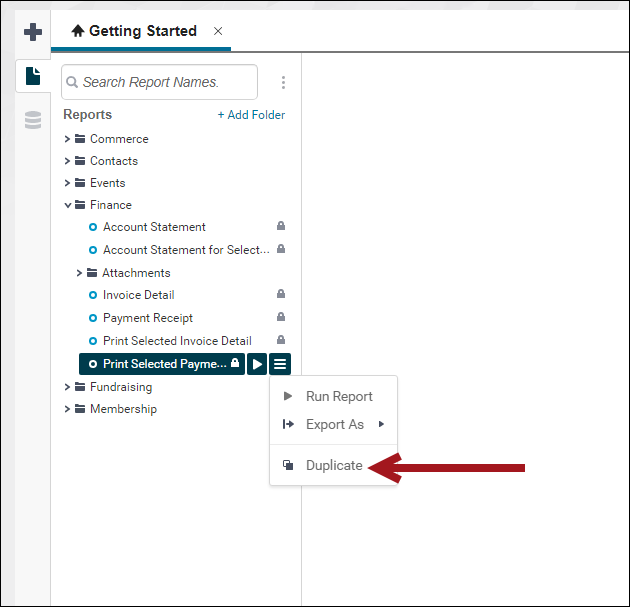The height and width of the screenshot is (607, 630).
Task: Click lock icon on Payment Receipt row
Action: [281, 317]
